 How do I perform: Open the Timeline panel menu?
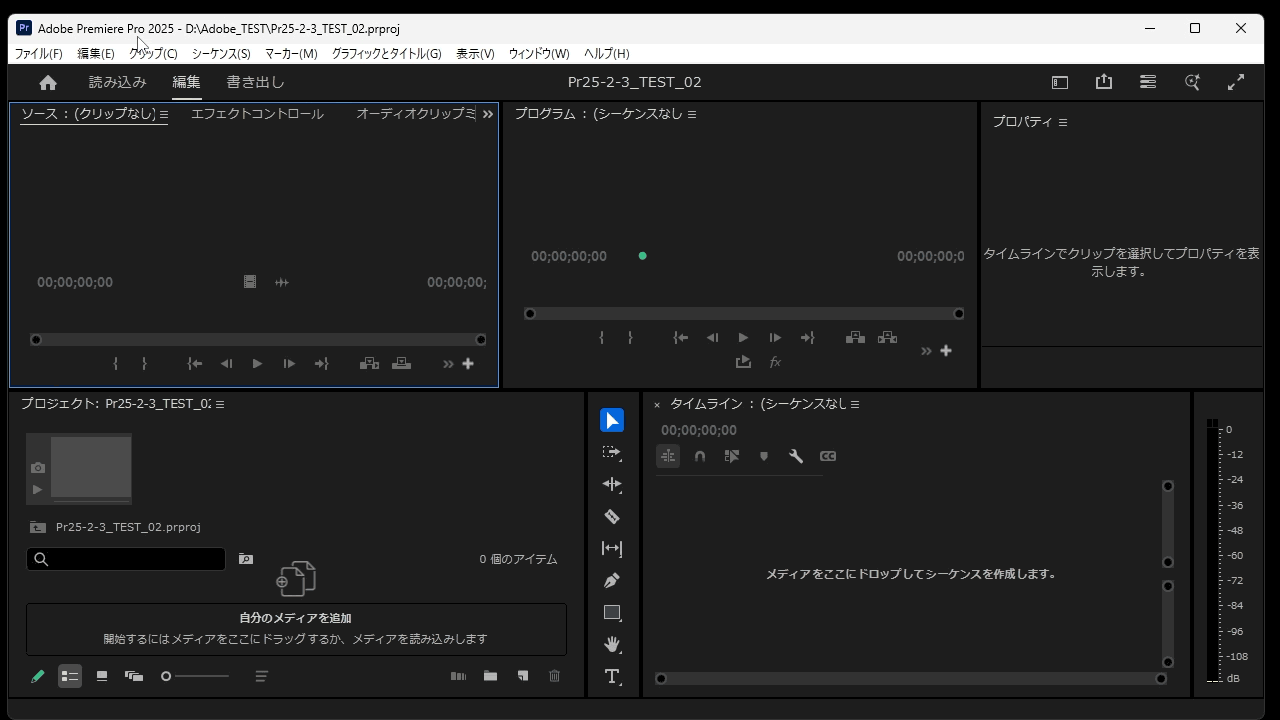855,404
